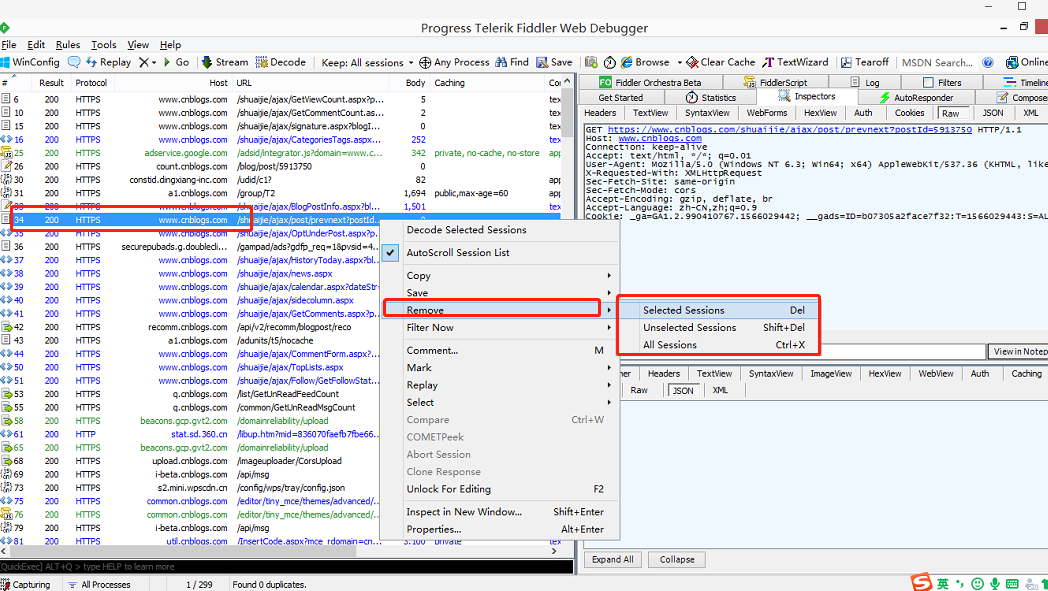Screen dimensions: 1048x591
Task: Select the request HexView tab
Action: (820, 113)
